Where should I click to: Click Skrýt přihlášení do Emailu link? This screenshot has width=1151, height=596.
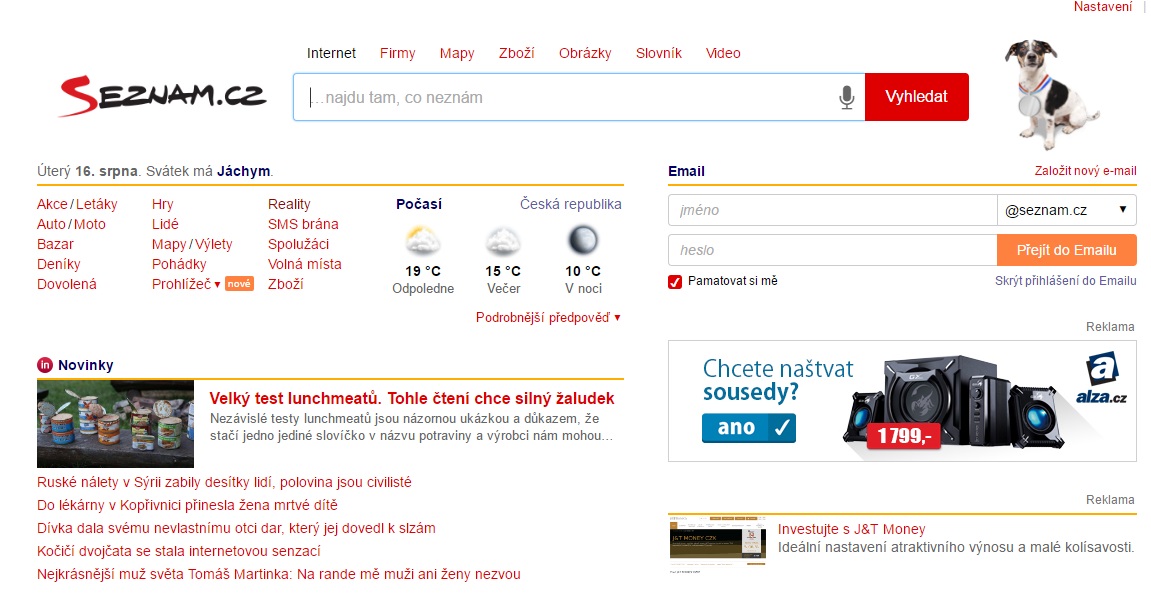pyautogui.click(x=1065, y=280)
